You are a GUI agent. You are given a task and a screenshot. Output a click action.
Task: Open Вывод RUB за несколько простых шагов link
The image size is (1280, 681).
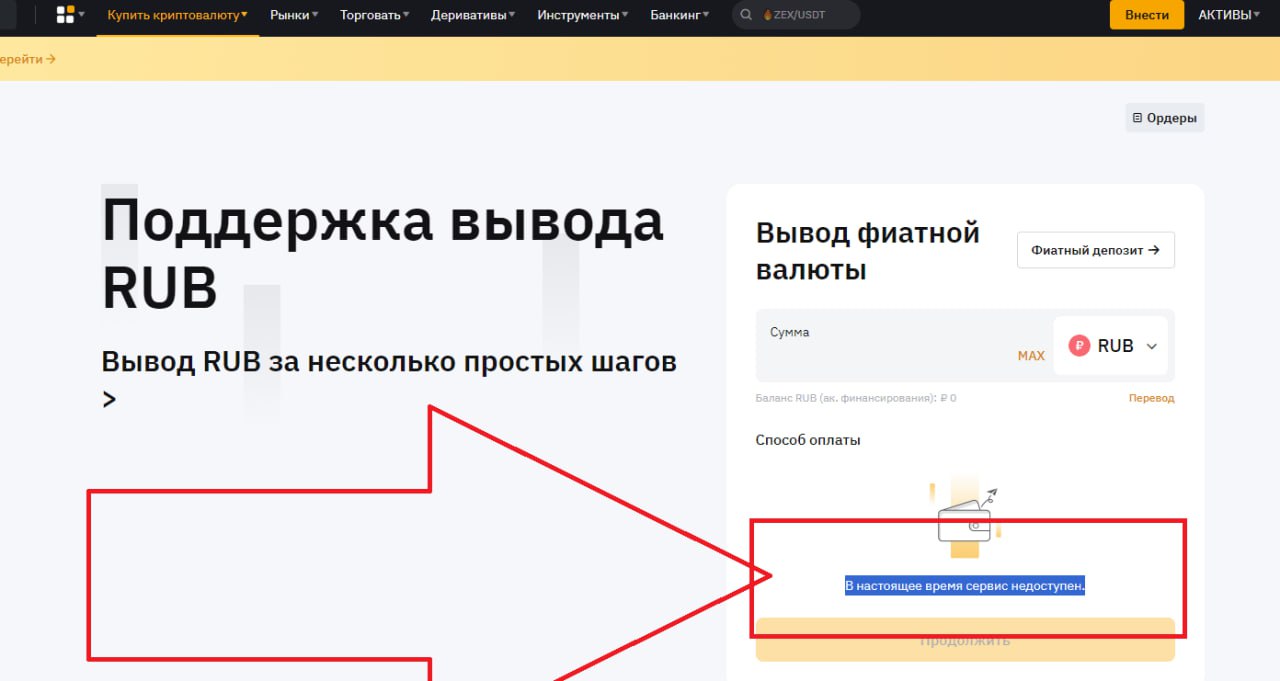pyautogui.click(x=389, y=362)
